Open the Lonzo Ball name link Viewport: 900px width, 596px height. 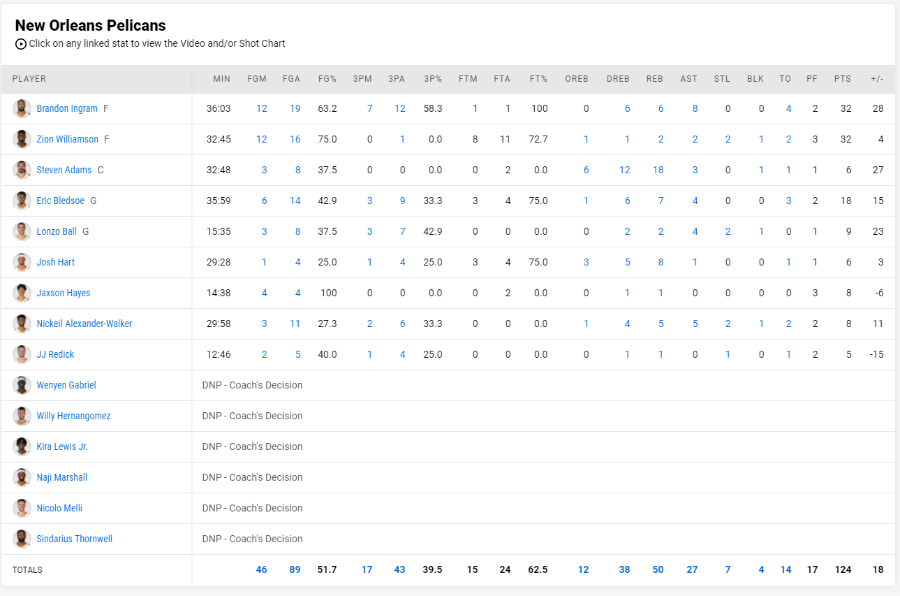tap(56, 231)
